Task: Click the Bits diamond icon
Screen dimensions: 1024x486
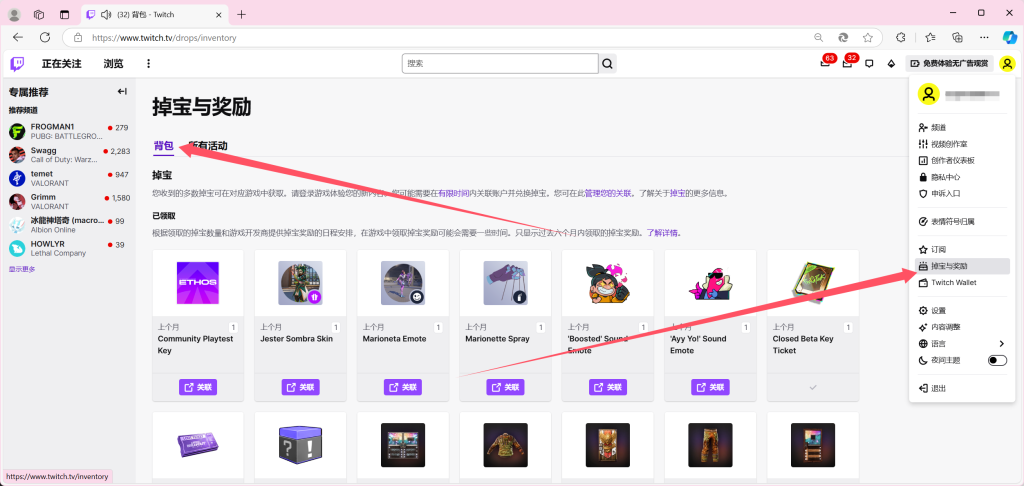Action: (891, 63)
